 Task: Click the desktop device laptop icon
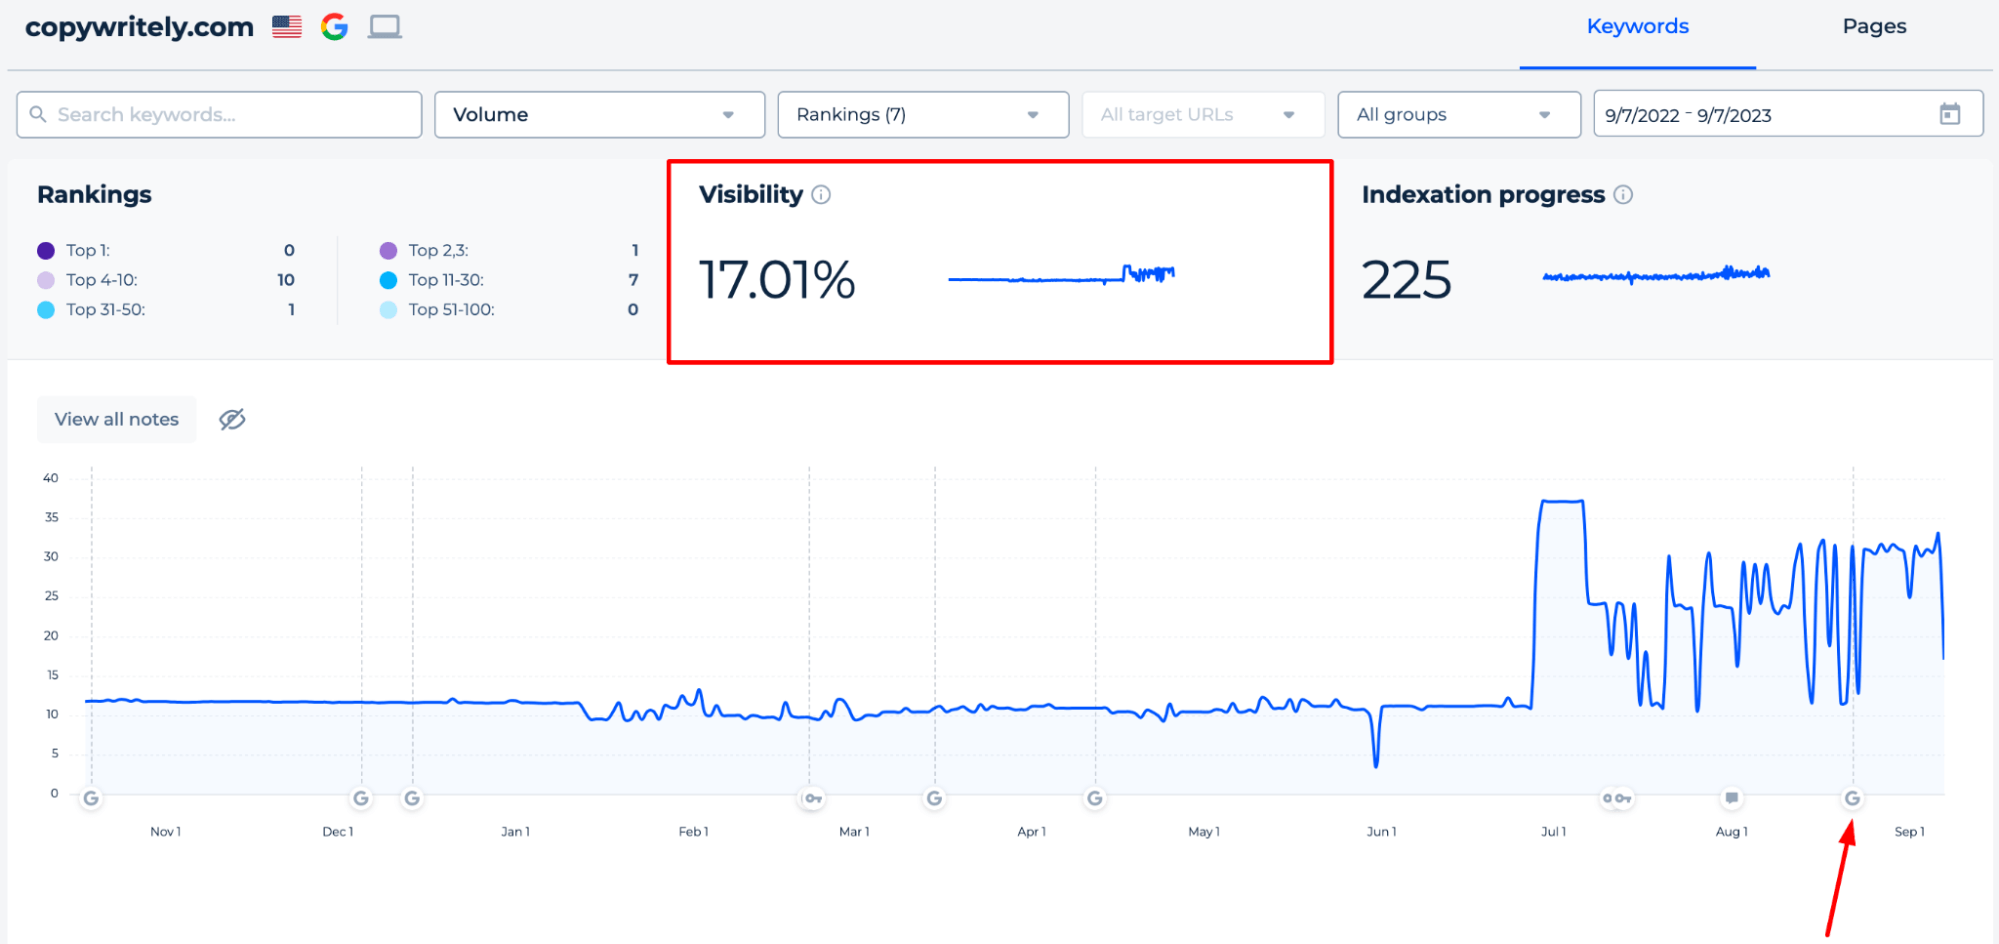click(x=384, y=27)
